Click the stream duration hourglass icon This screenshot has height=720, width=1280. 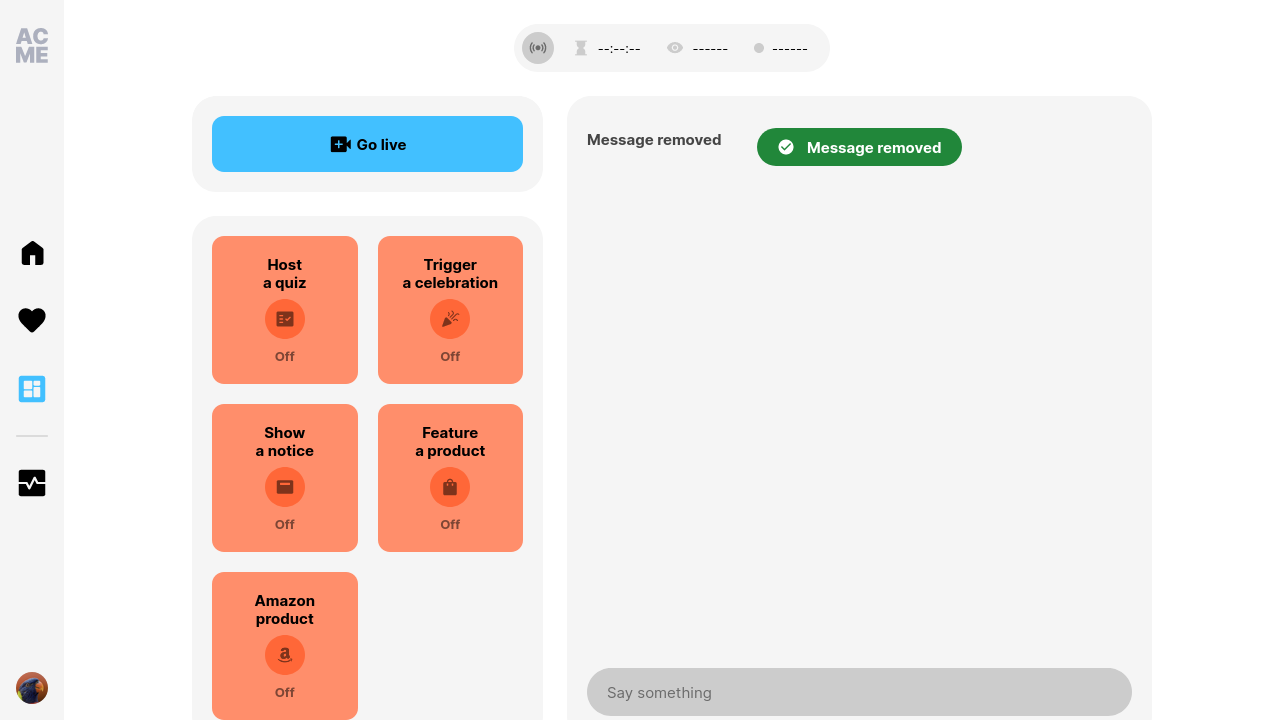[x=581, y=48]
